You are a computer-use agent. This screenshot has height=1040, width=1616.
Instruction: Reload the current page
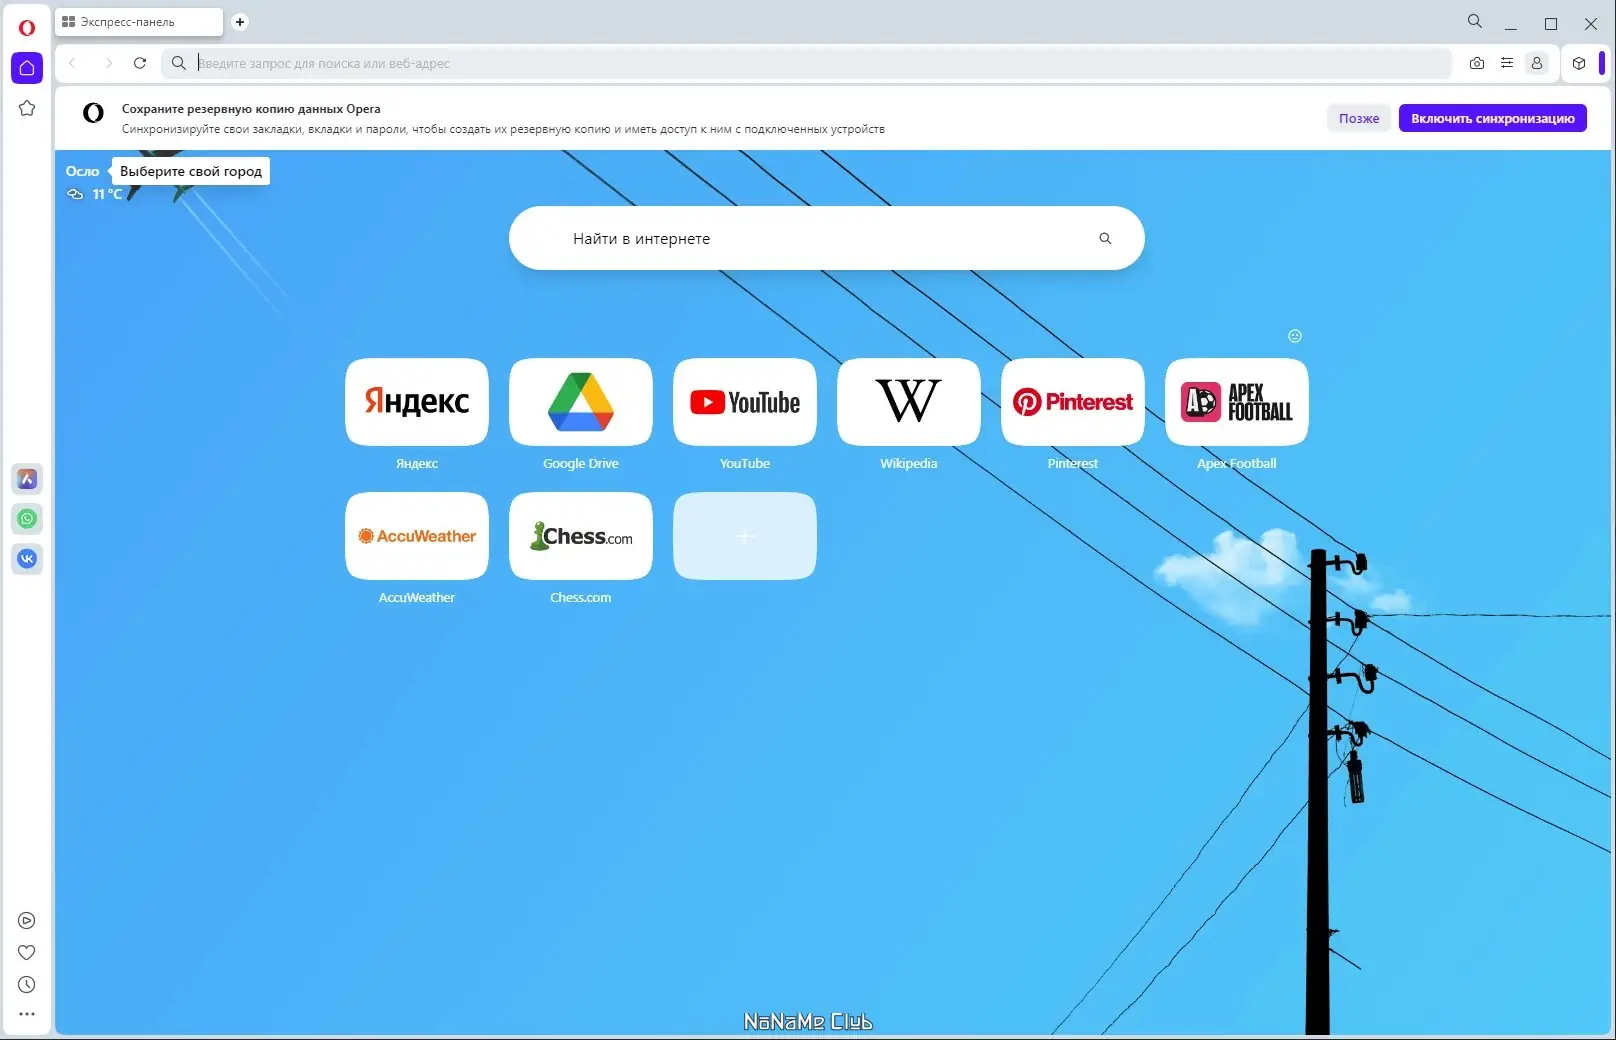point(140,63)
